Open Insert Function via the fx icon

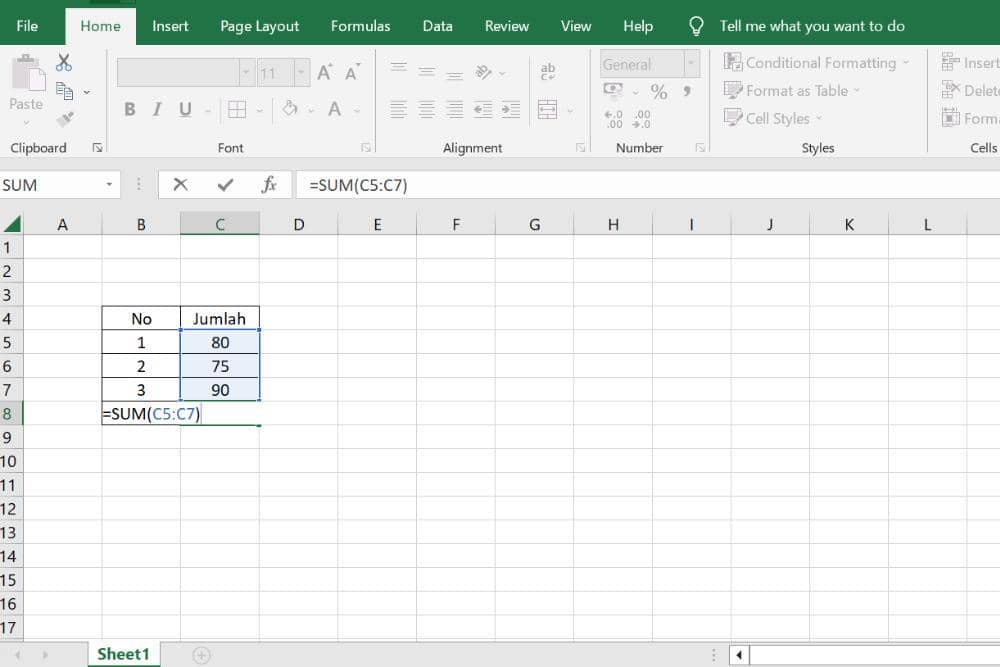coord(268,185)
